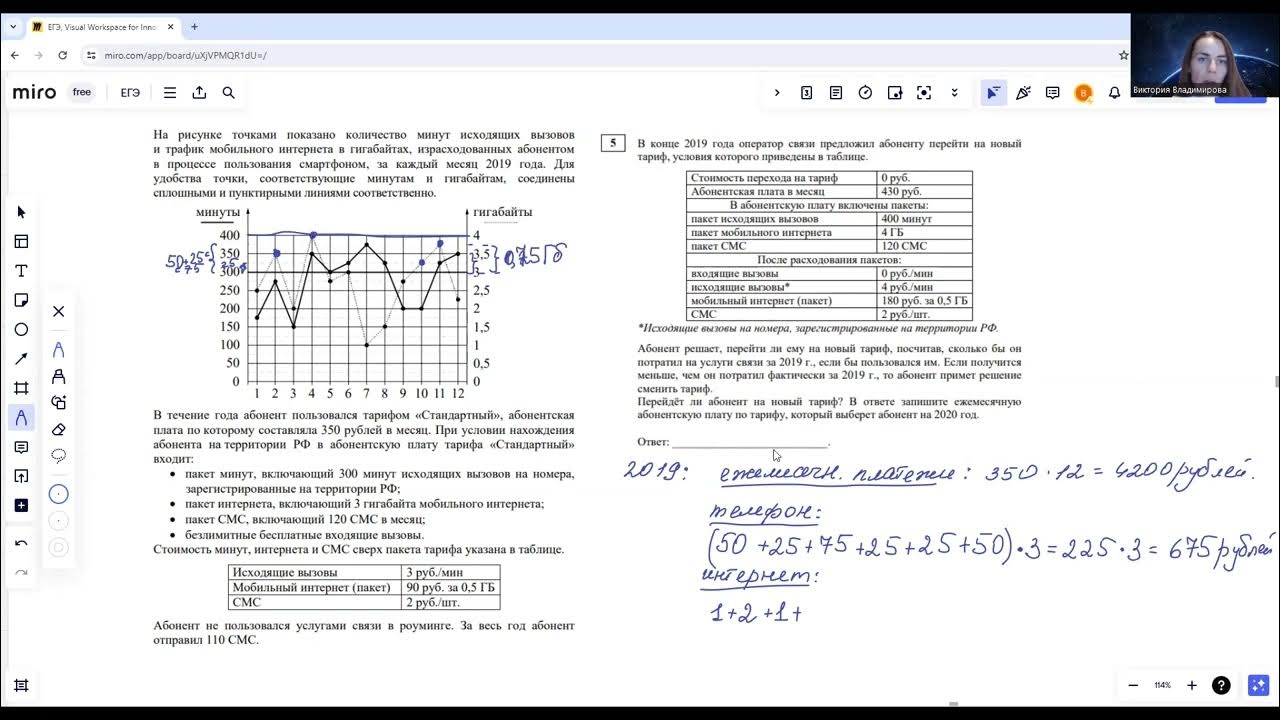Select the Sticky note tool
This screenshot has width=1280, height=720.
pos(21,300)
